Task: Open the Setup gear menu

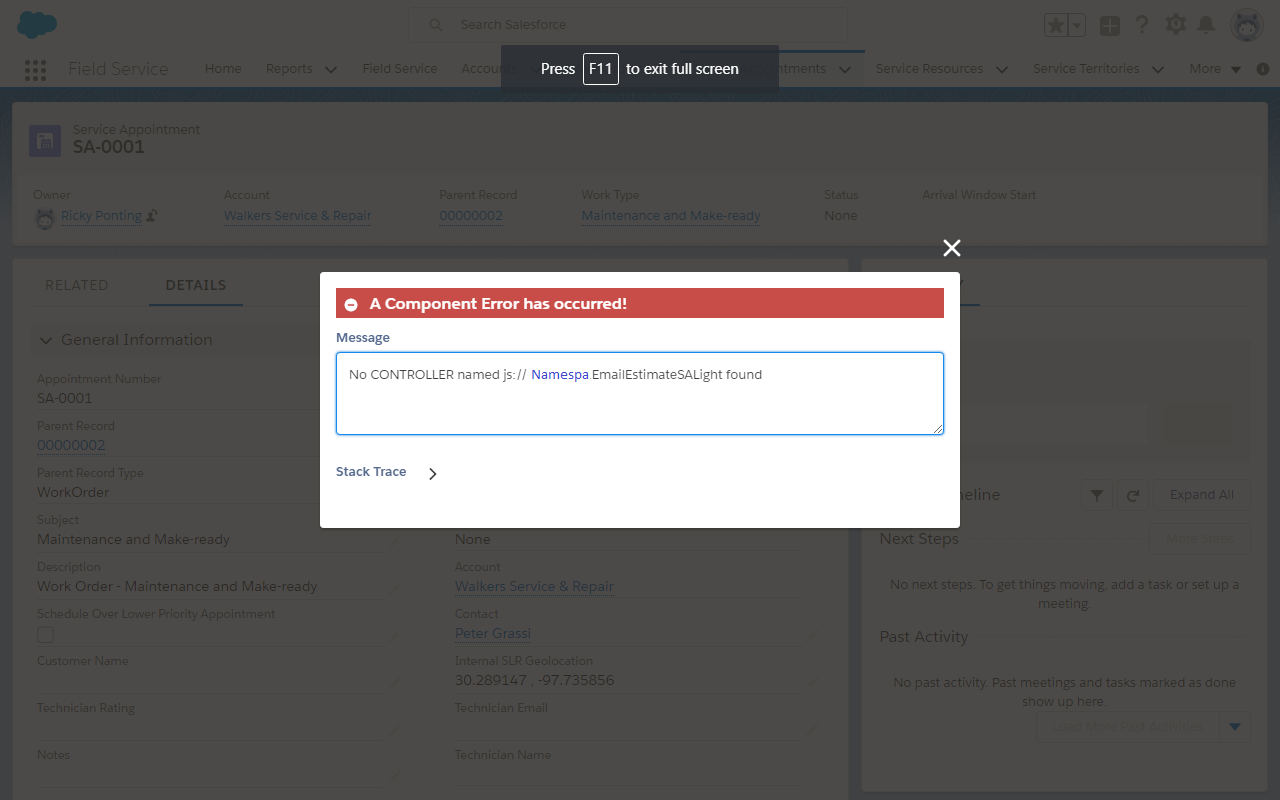Action: 1176,25
